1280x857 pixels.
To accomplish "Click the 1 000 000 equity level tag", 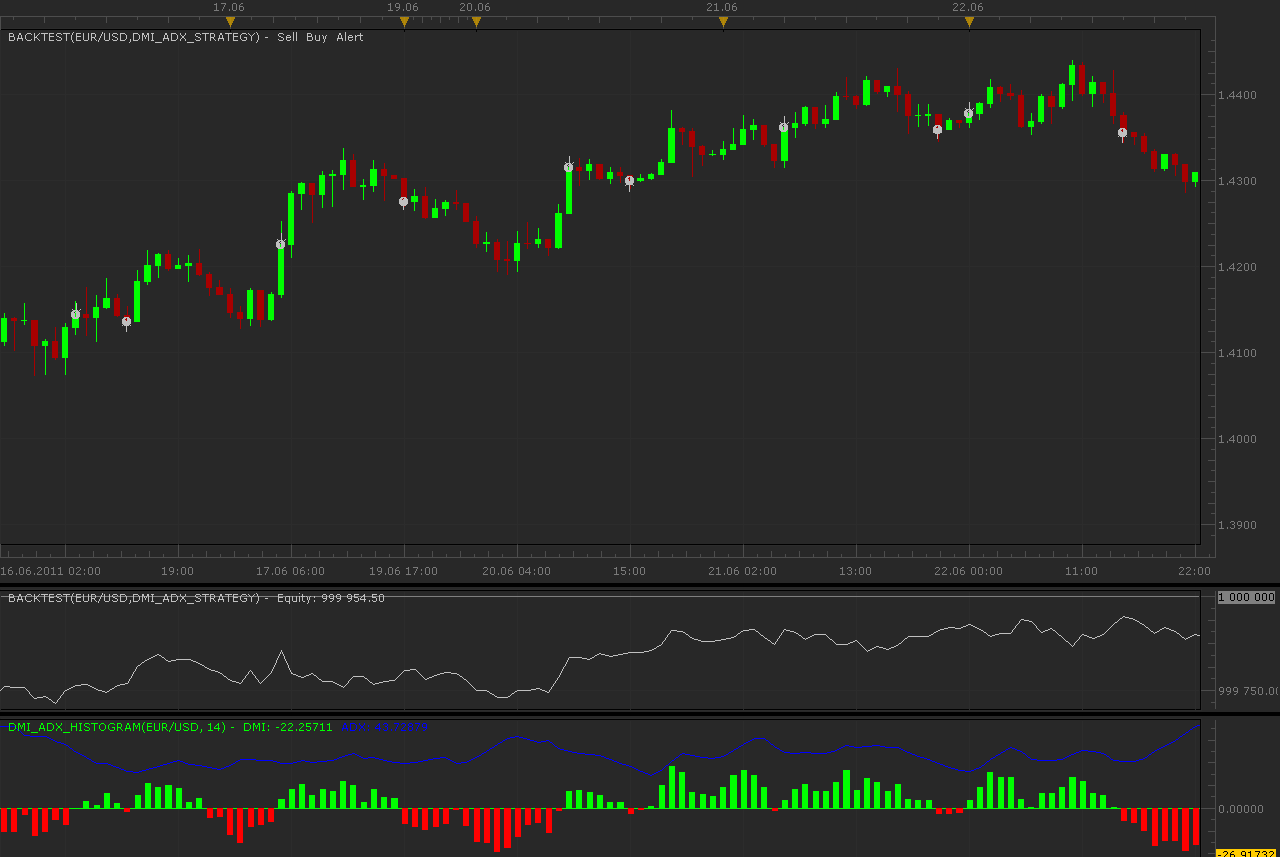I will pos(1246,597).
